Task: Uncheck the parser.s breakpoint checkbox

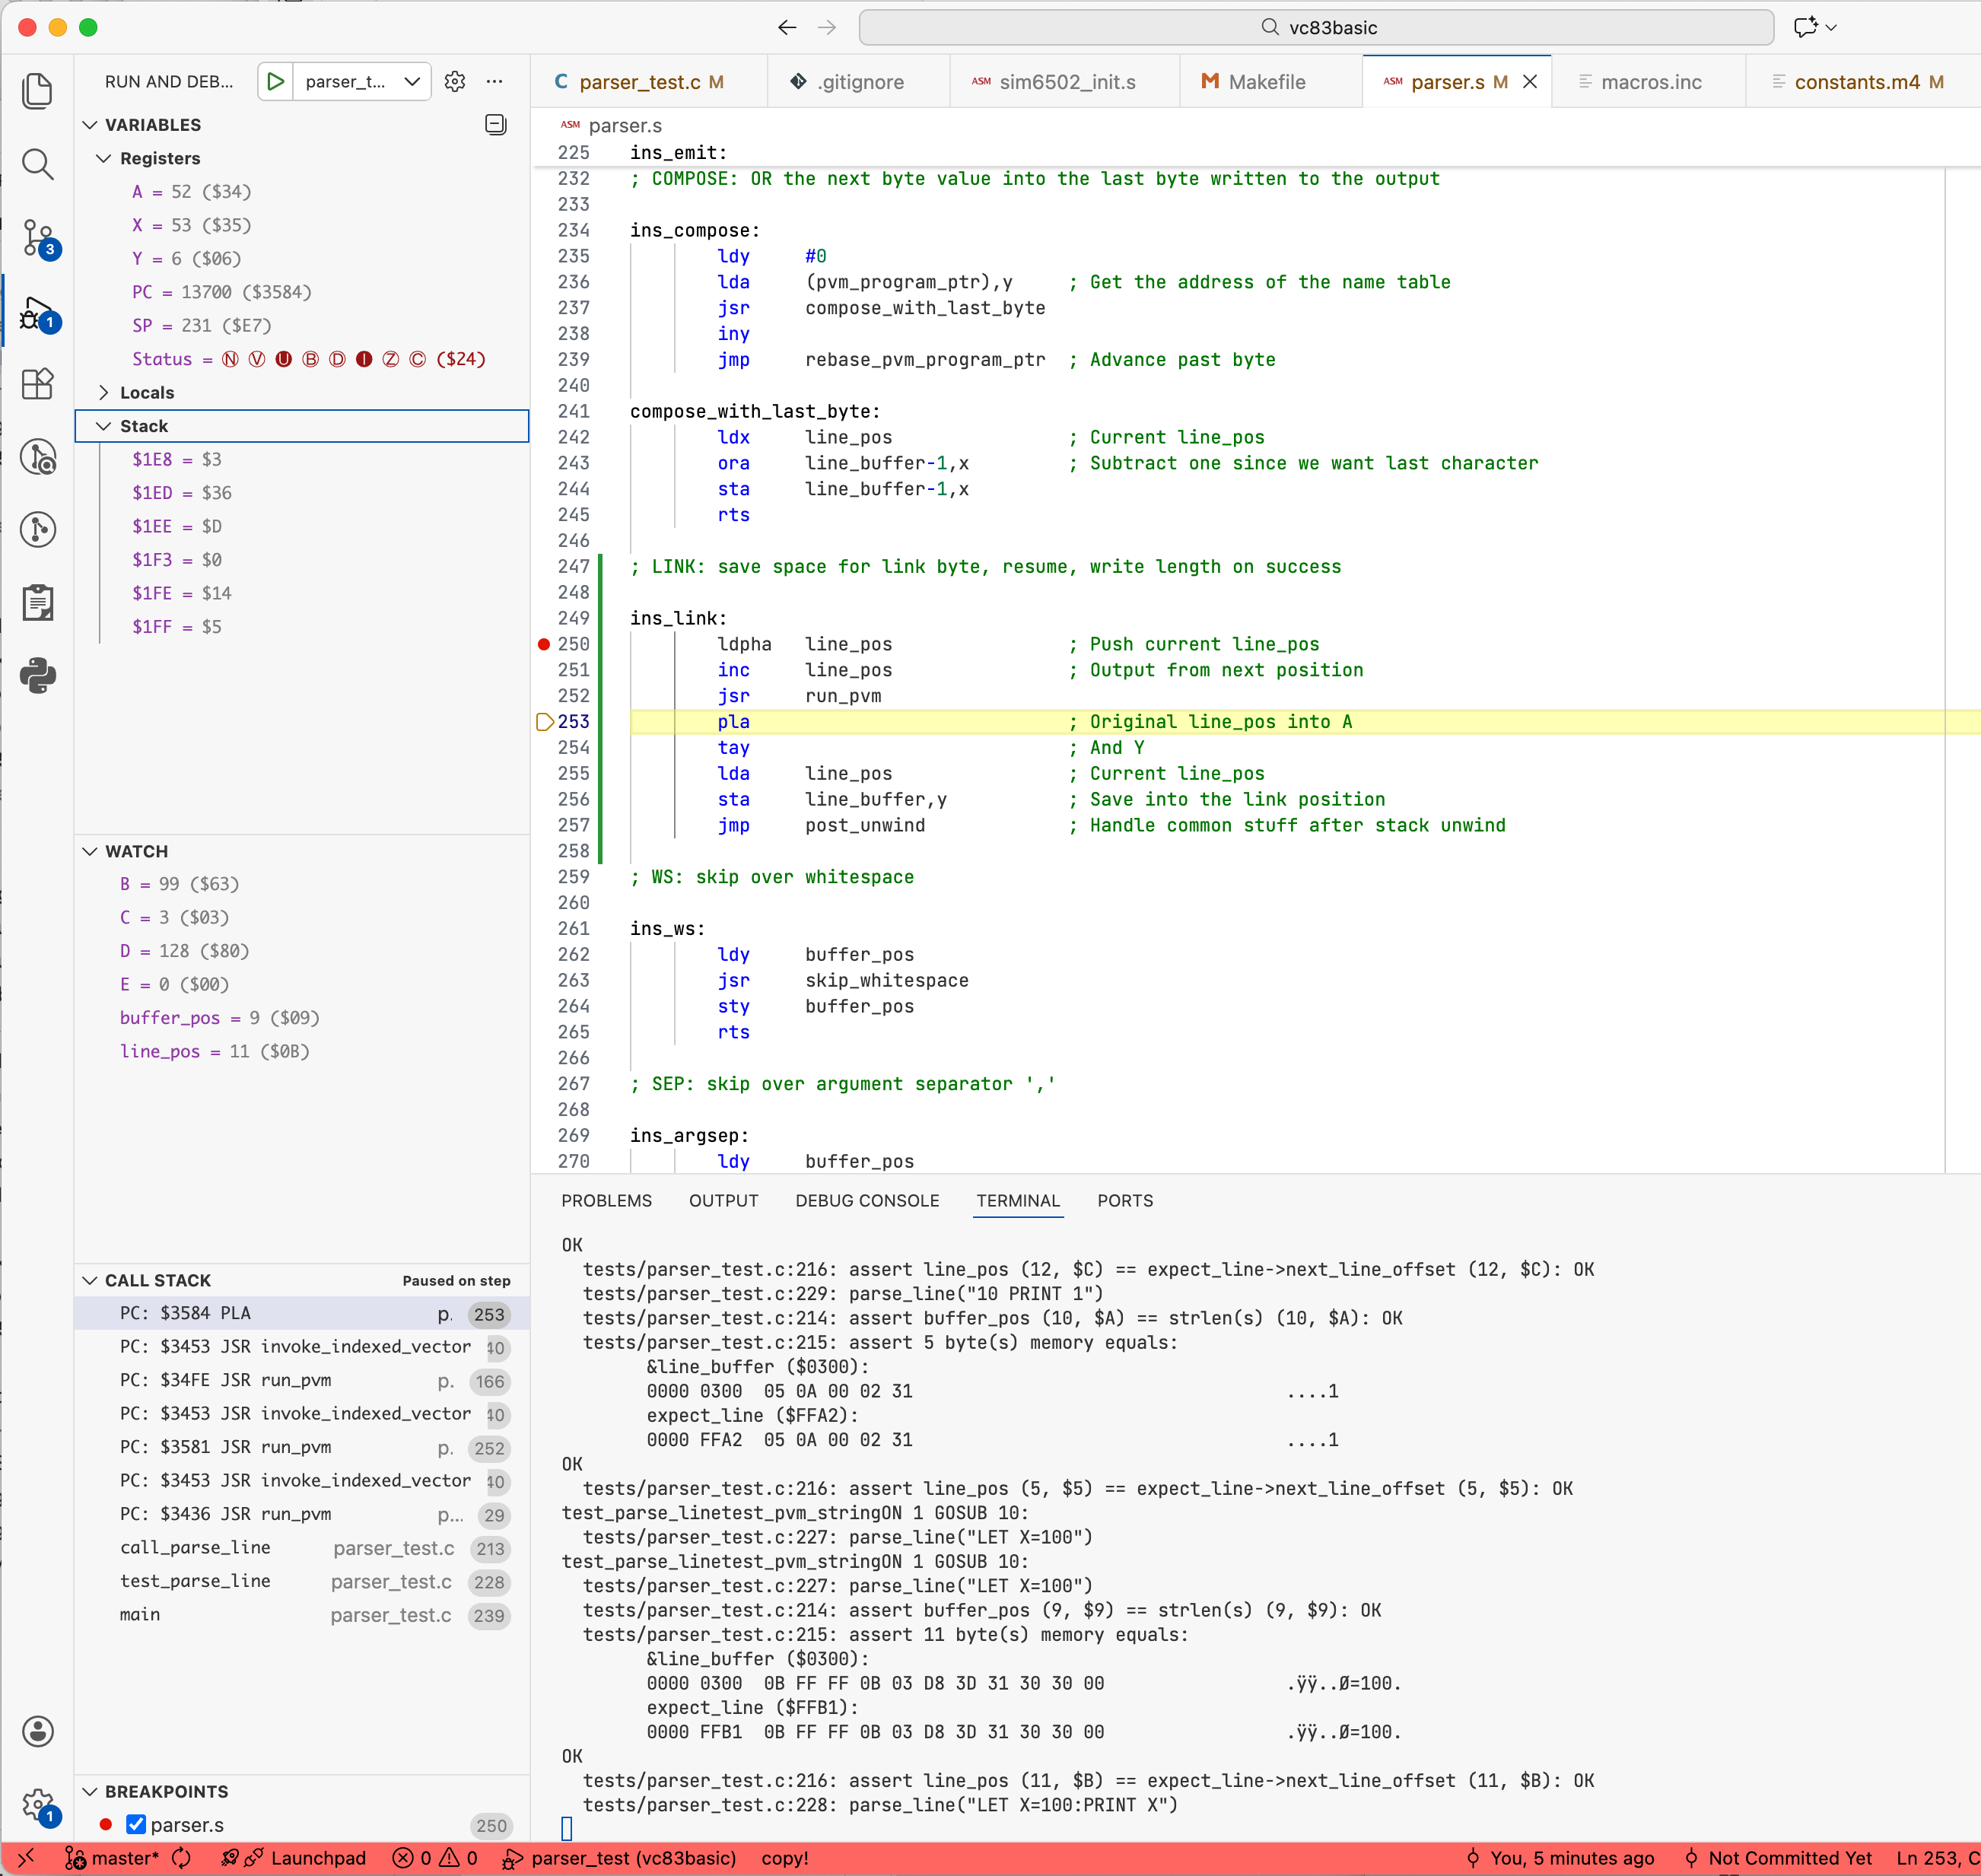Action: click(137, 1825)
